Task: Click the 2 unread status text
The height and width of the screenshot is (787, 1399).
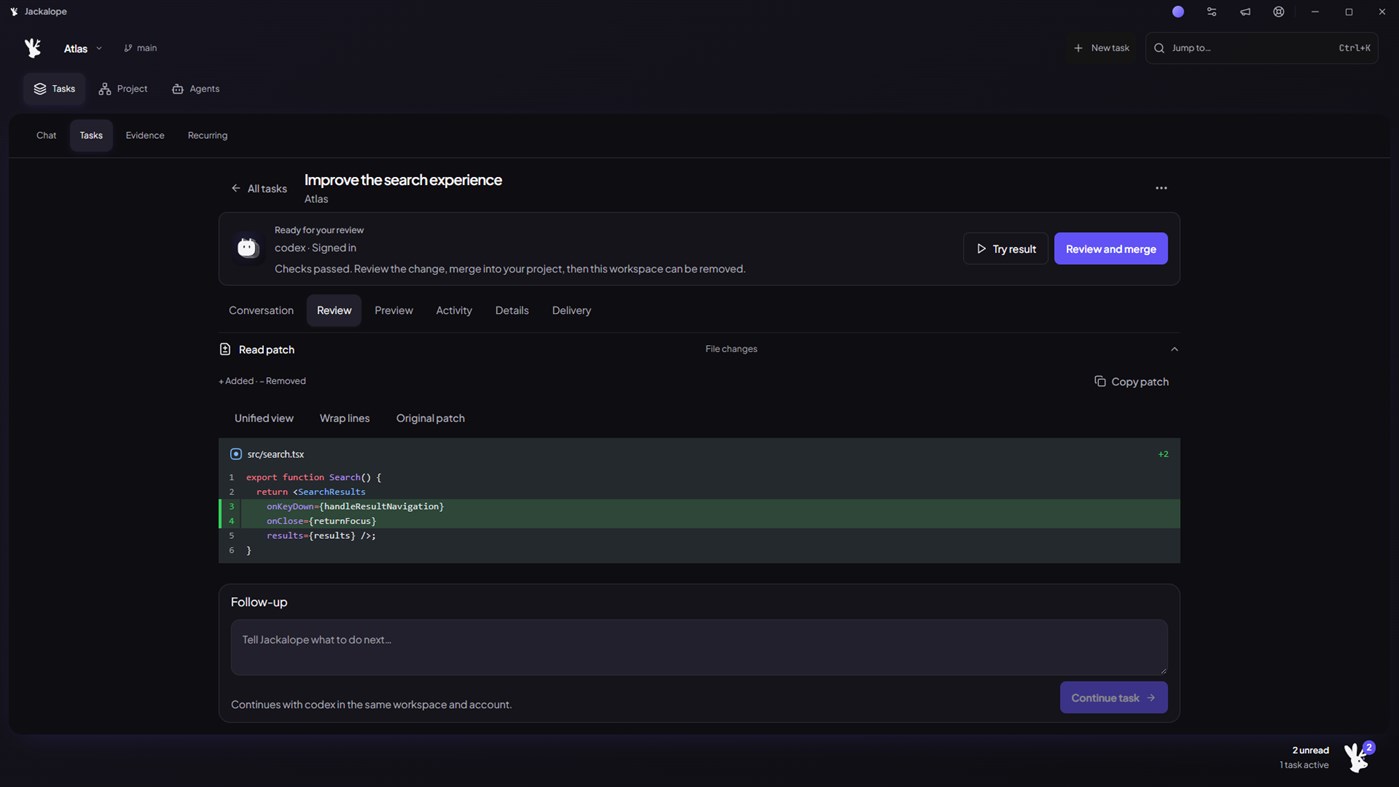Action: point(1310,750)
